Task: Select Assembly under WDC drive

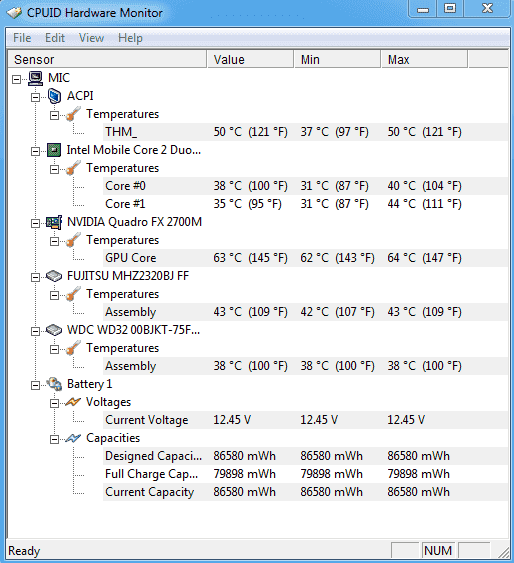Action: [x=305, y=366]
